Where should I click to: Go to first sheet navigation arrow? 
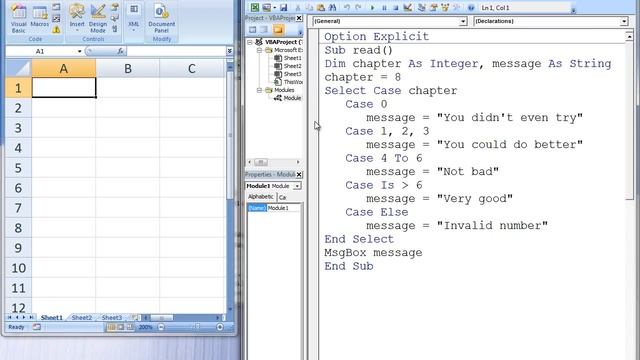coord(9,317)
